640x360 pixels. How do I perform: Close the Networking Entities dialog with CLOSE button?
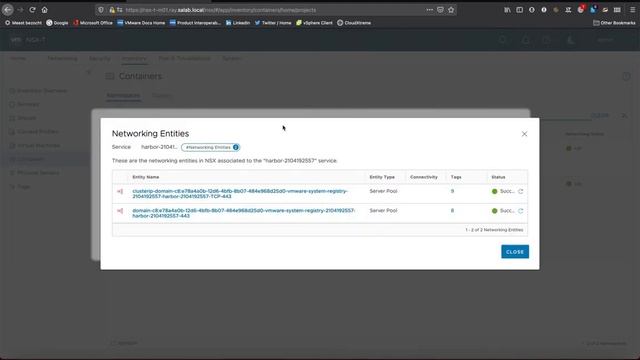515,252
